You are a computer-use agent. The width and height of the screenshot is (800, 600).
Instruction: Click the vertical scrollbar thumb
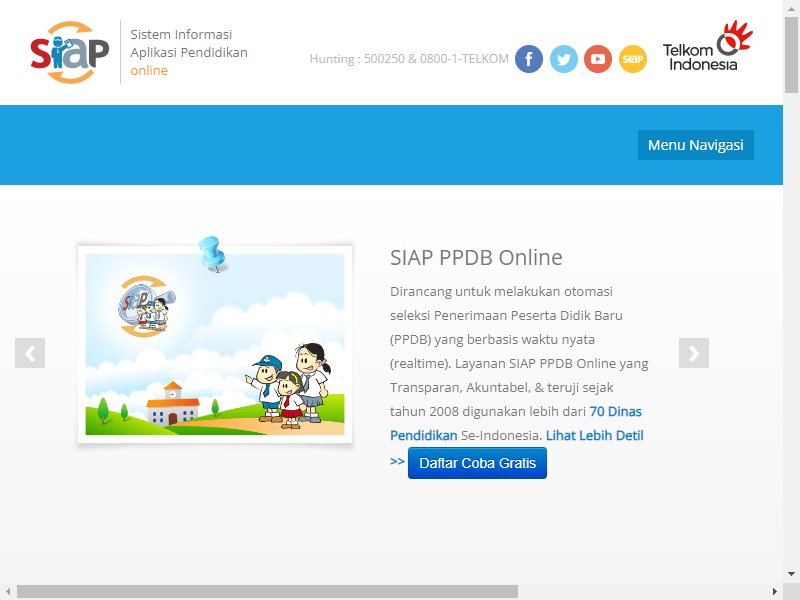(791, 54)
